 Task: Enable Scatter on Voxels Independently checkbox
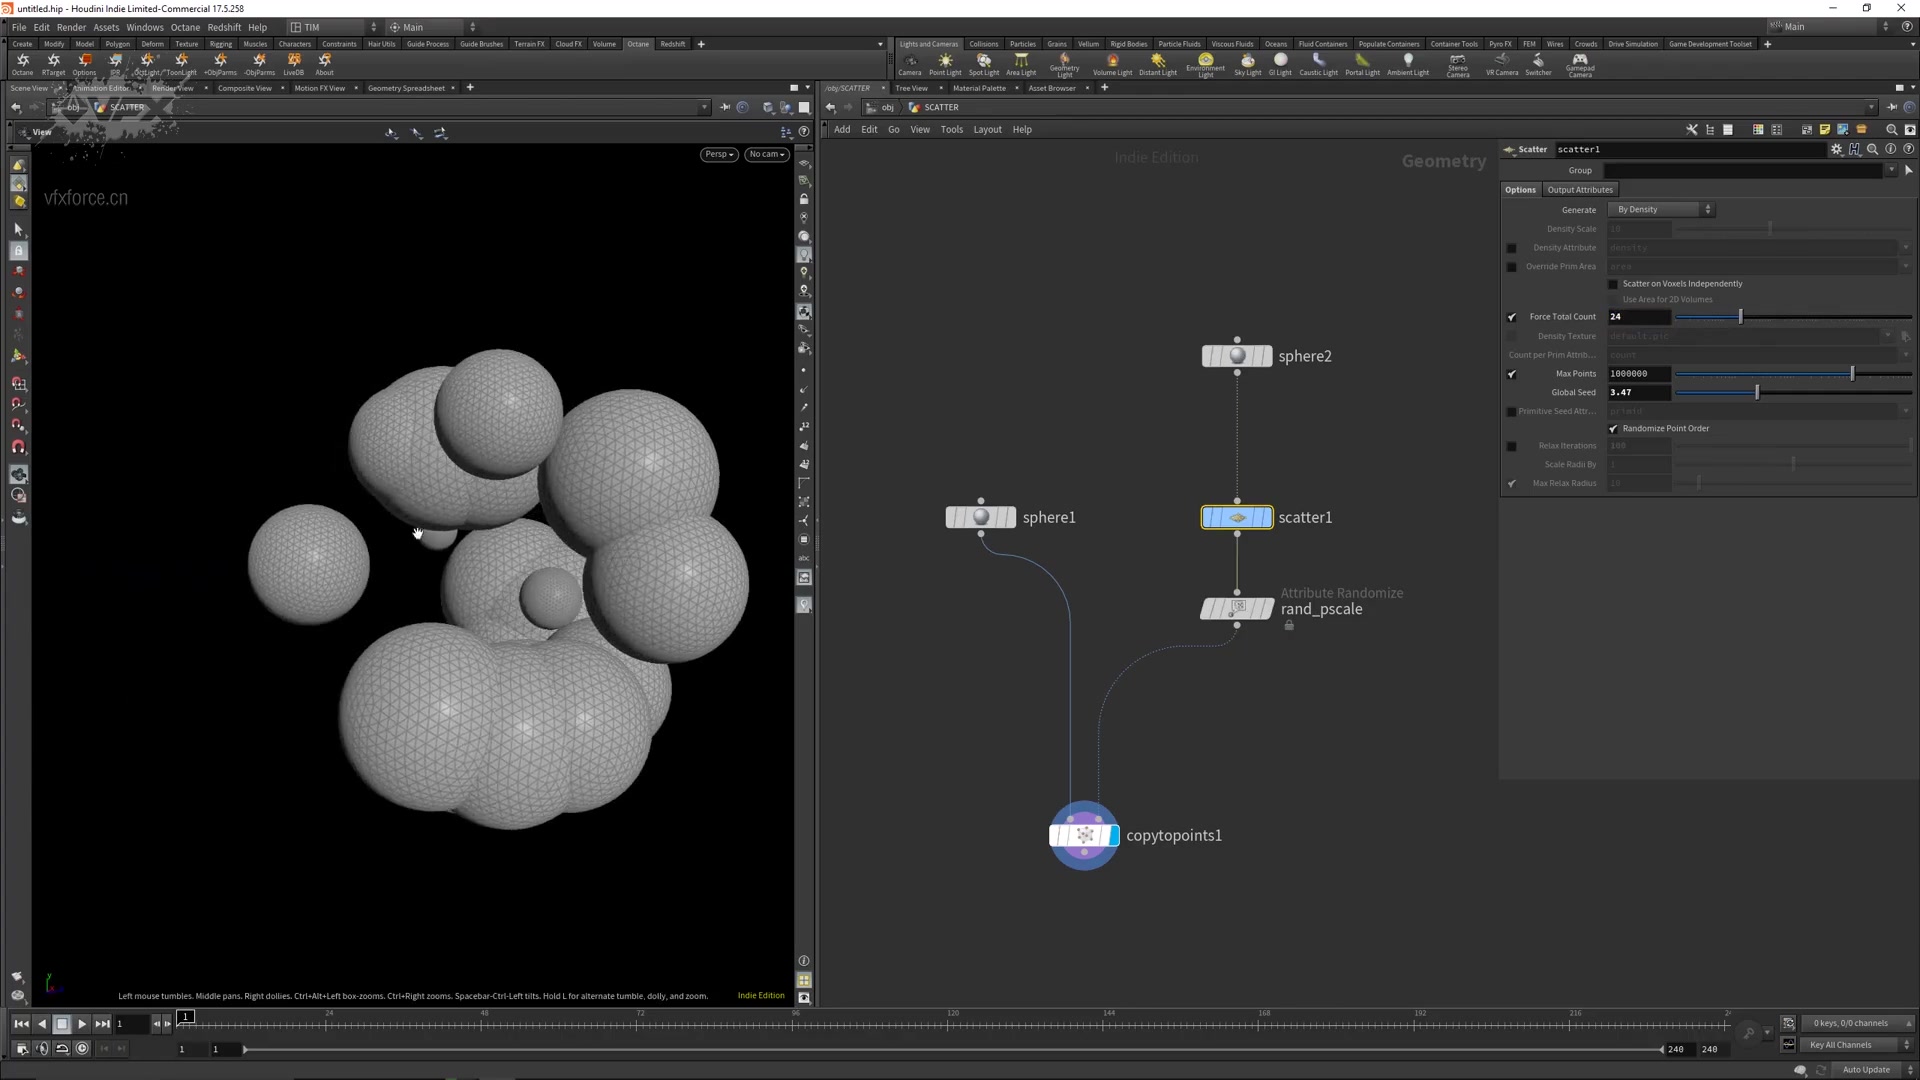(x=1613, y=284)
